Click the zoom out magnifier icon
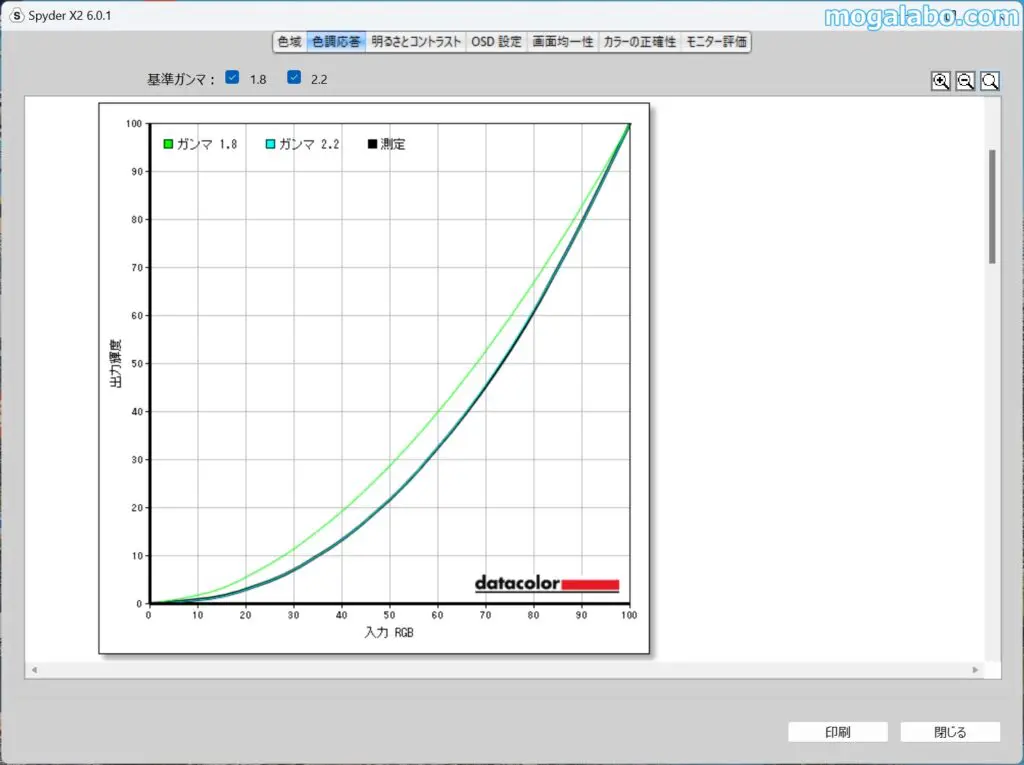The width and height of the screenshot is (1024, 765). [965, 82]
